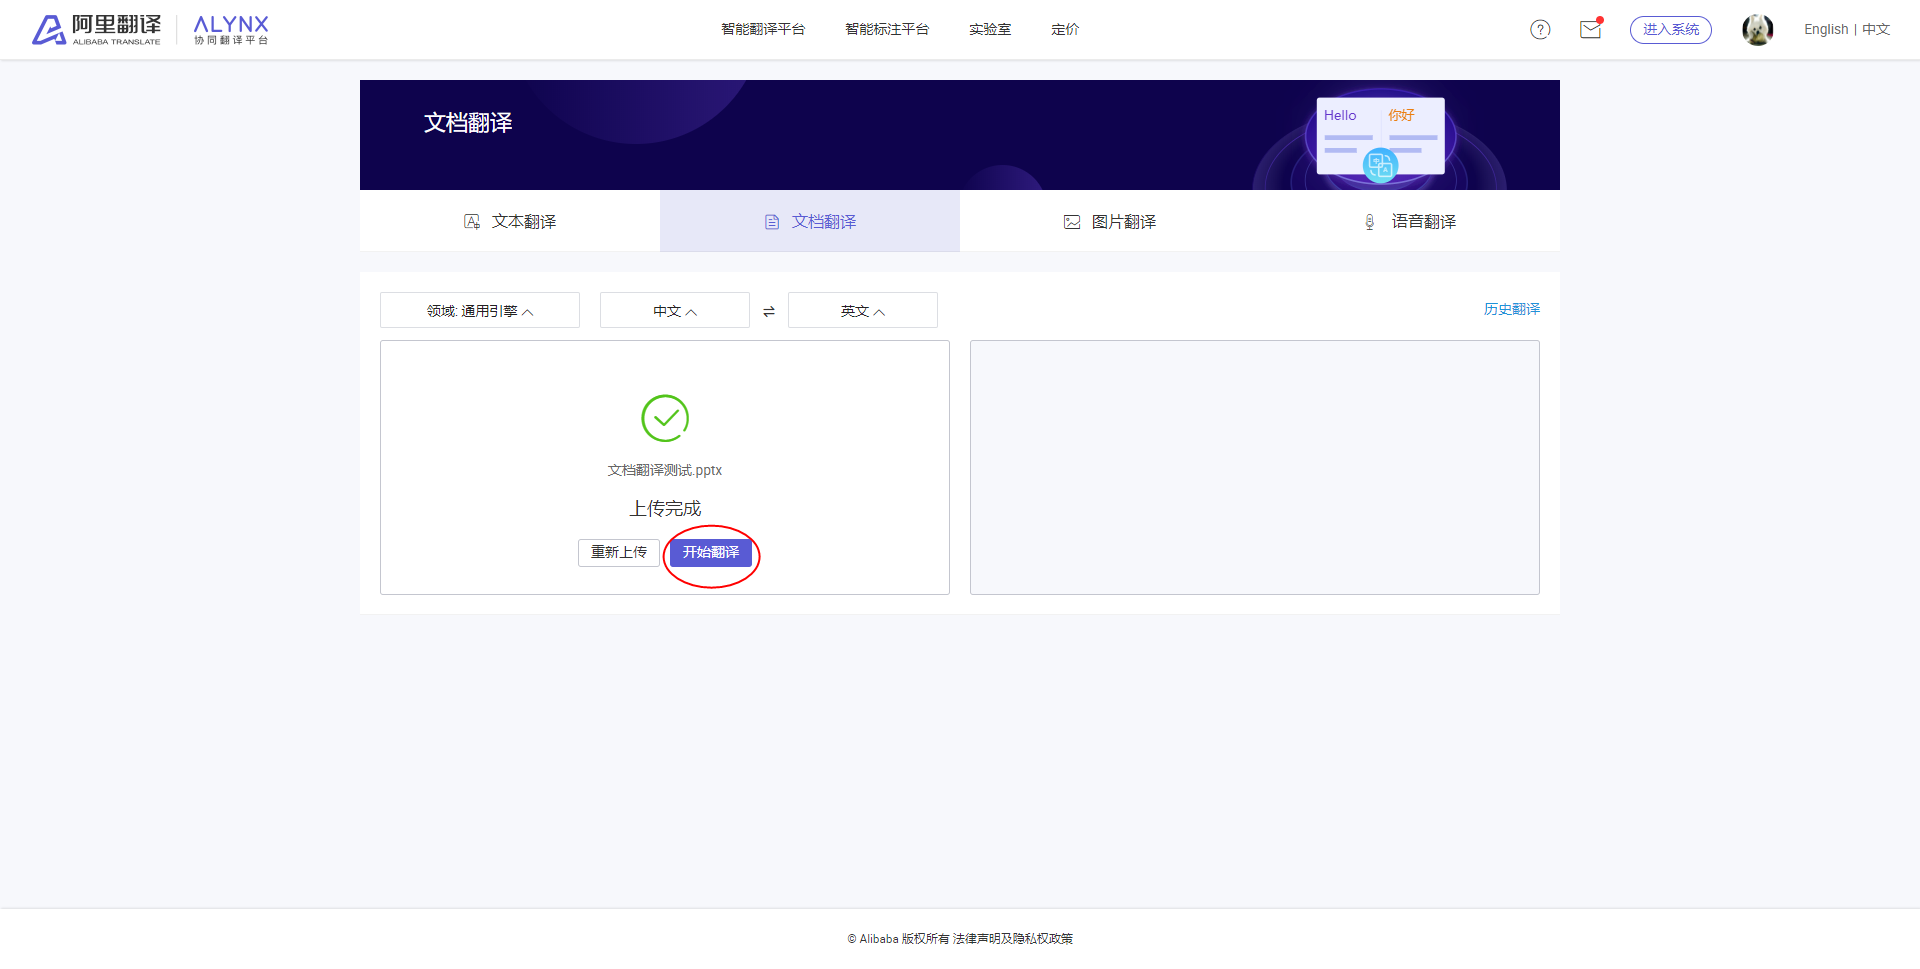Click the Alibaba Translate logo
The image size is (1920, 969).
click(96, 29)
